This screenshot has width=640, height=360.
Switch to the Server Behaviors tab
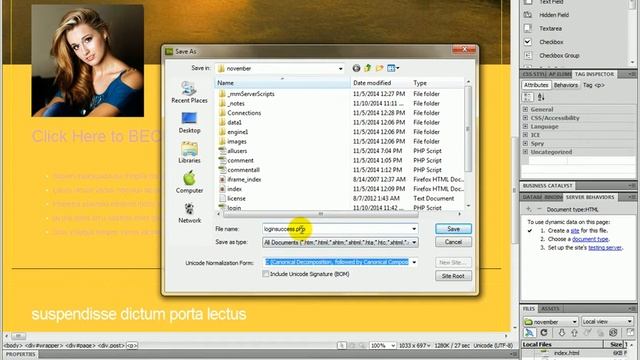[590, 197]
